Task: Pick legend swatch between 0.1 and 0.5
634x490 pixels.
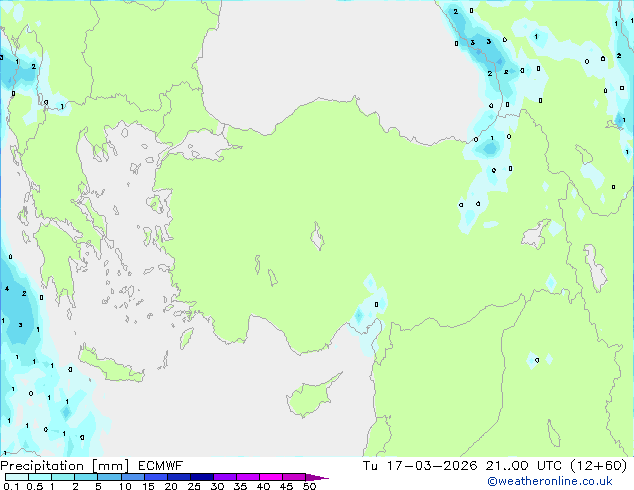Action: pos(17,477)
